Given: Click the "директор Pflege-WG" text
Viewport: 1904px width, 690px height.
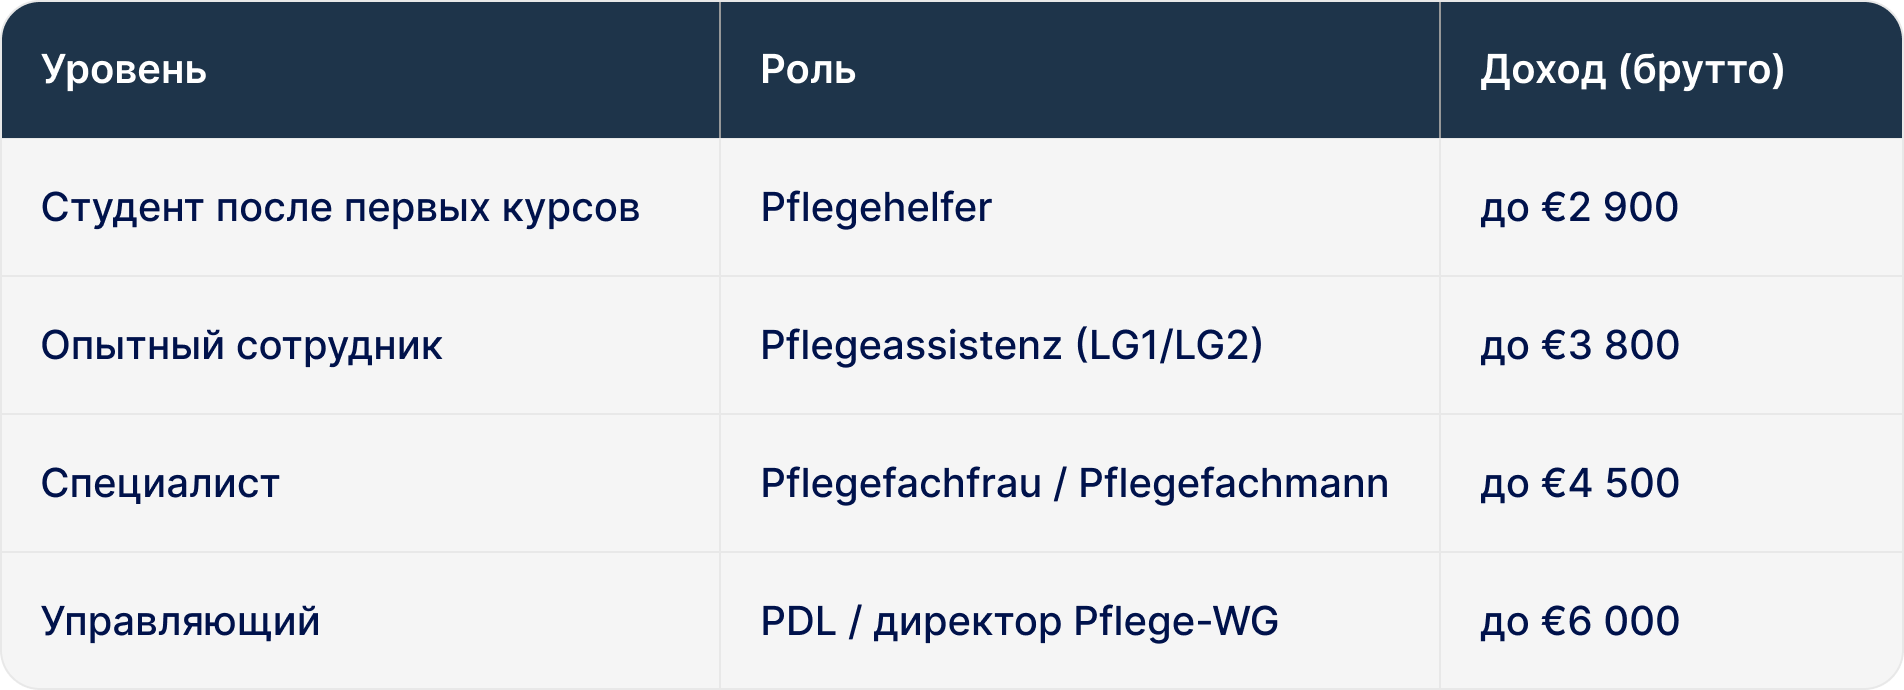Looking at the screenshot, I should tap(1076, 622).
